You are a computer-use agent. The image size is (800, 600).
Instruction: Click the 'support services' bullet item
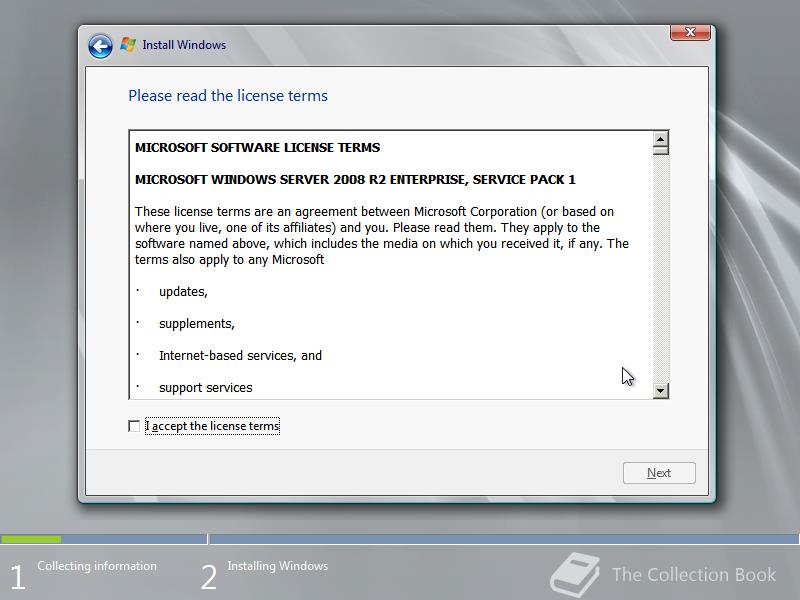206,388
